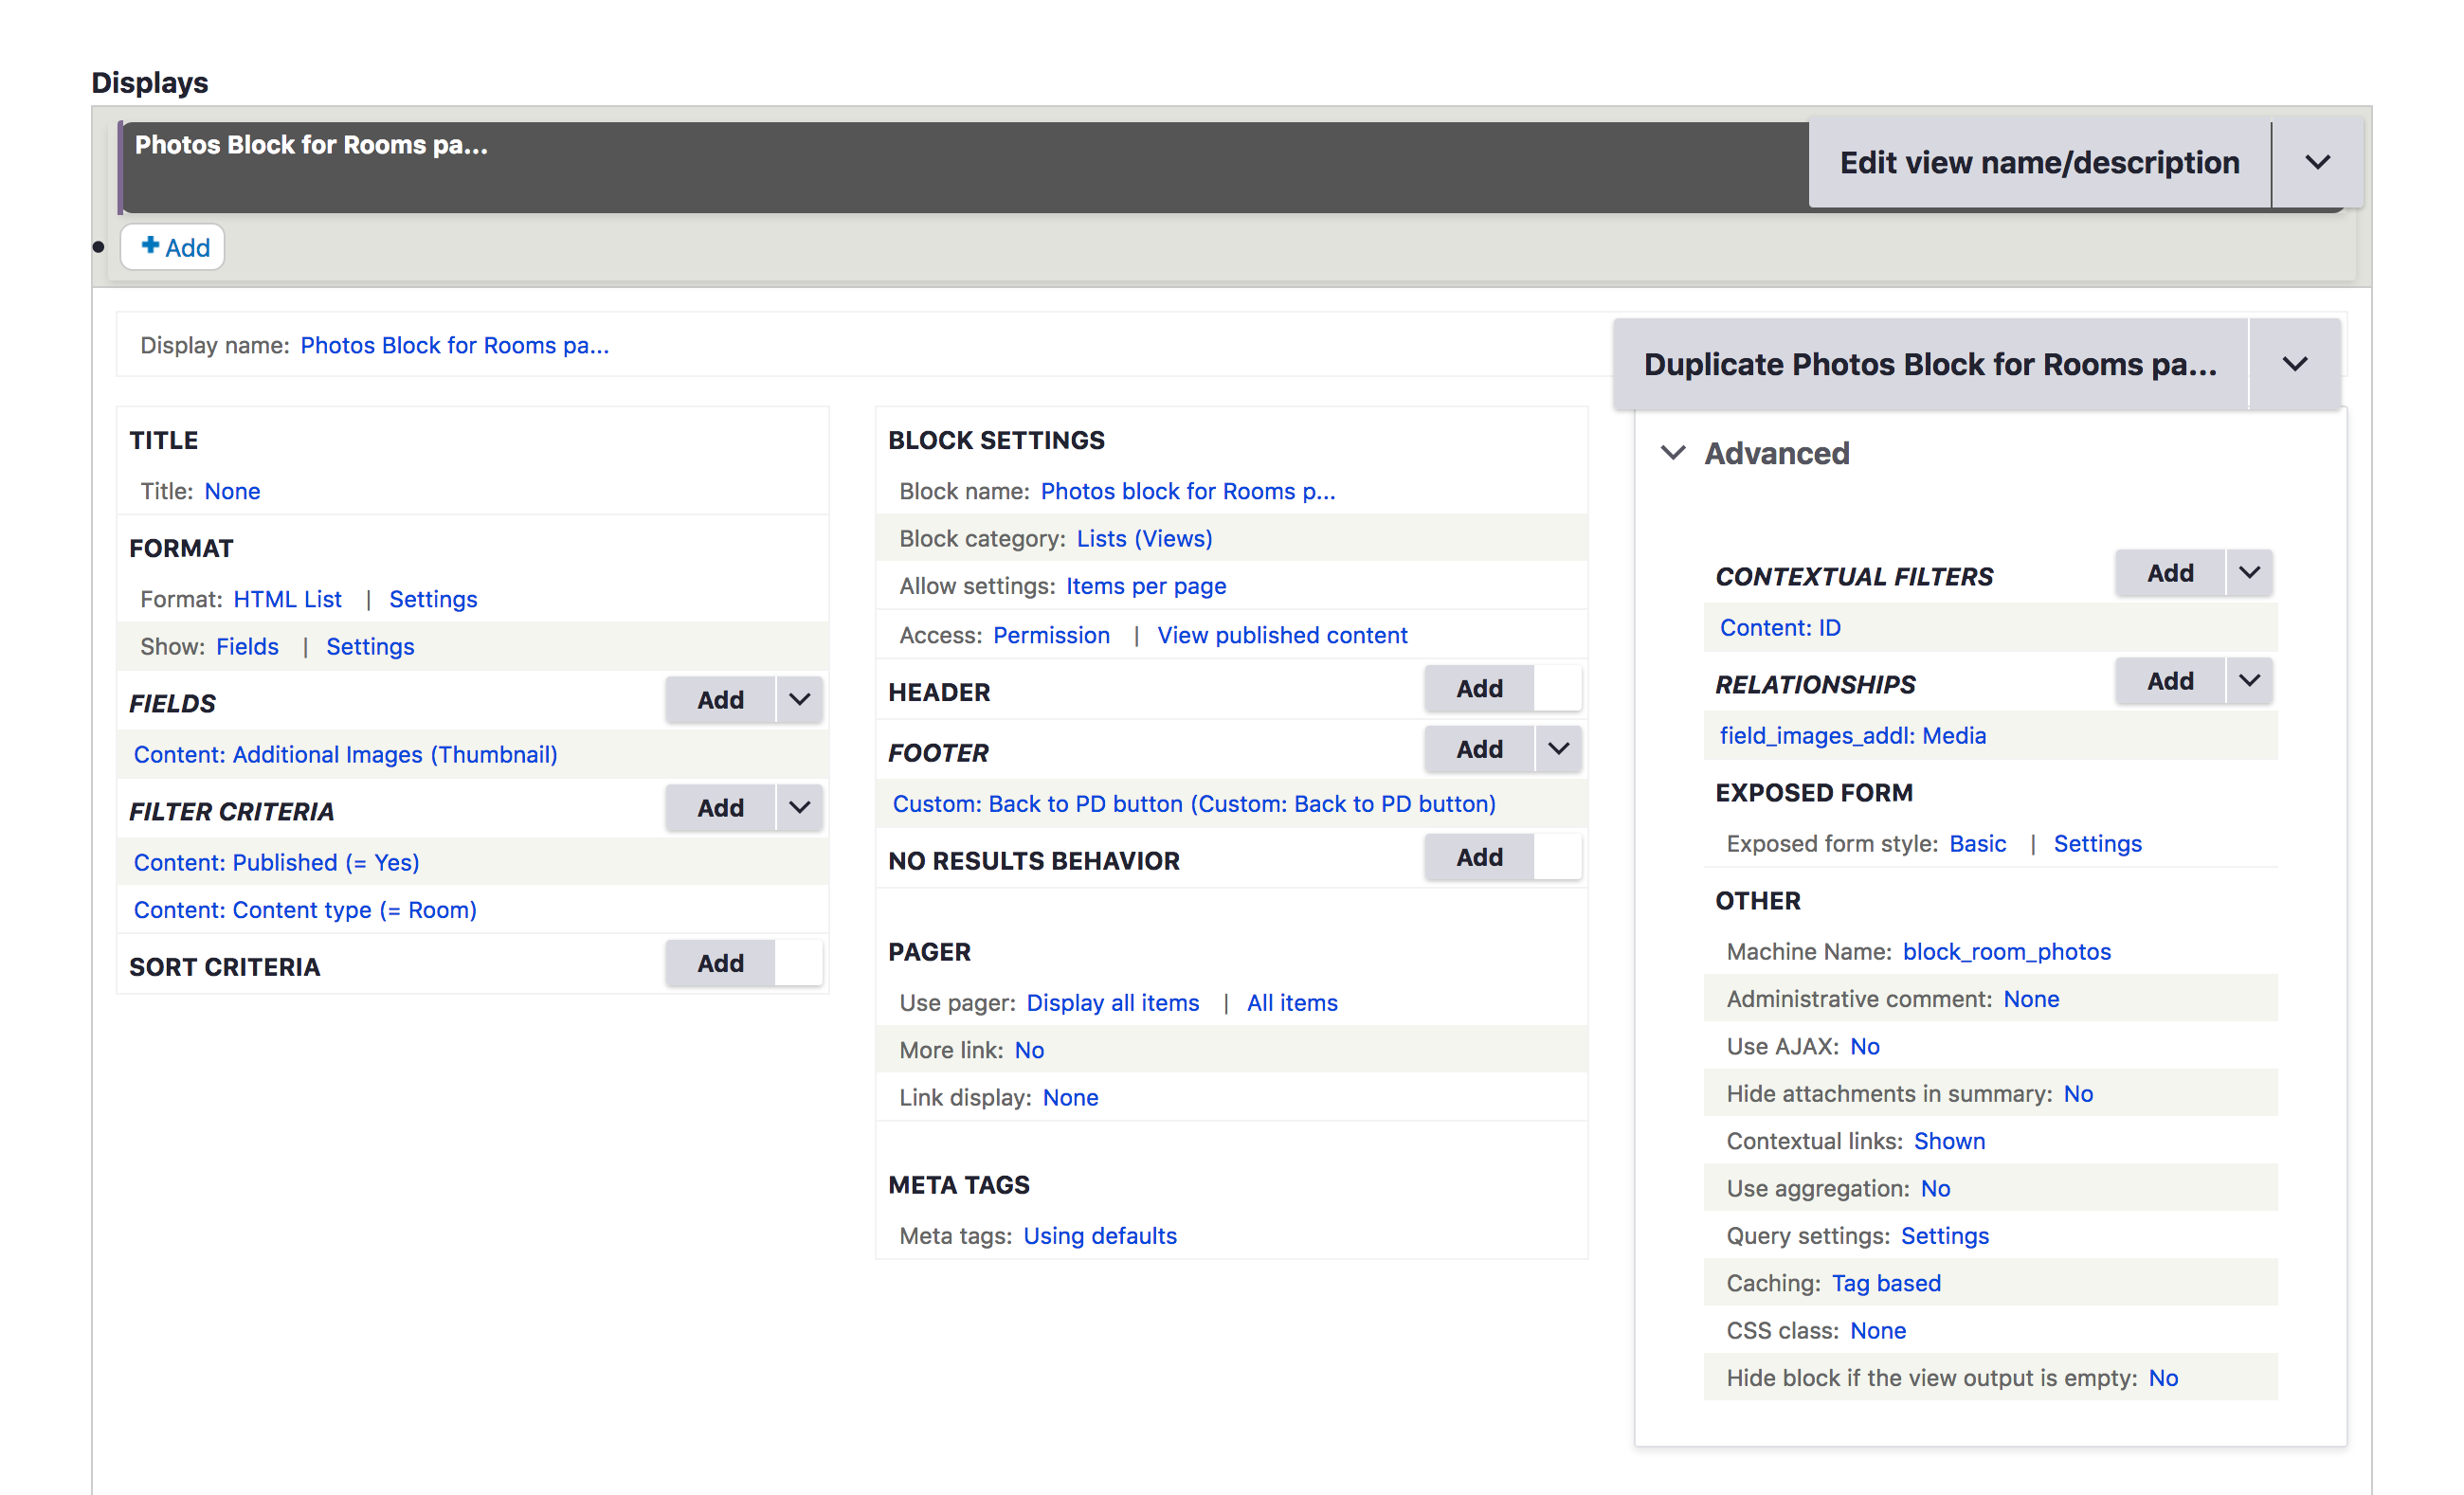Expand the Edit view name/description dropdown

(x=2316, y=162)
